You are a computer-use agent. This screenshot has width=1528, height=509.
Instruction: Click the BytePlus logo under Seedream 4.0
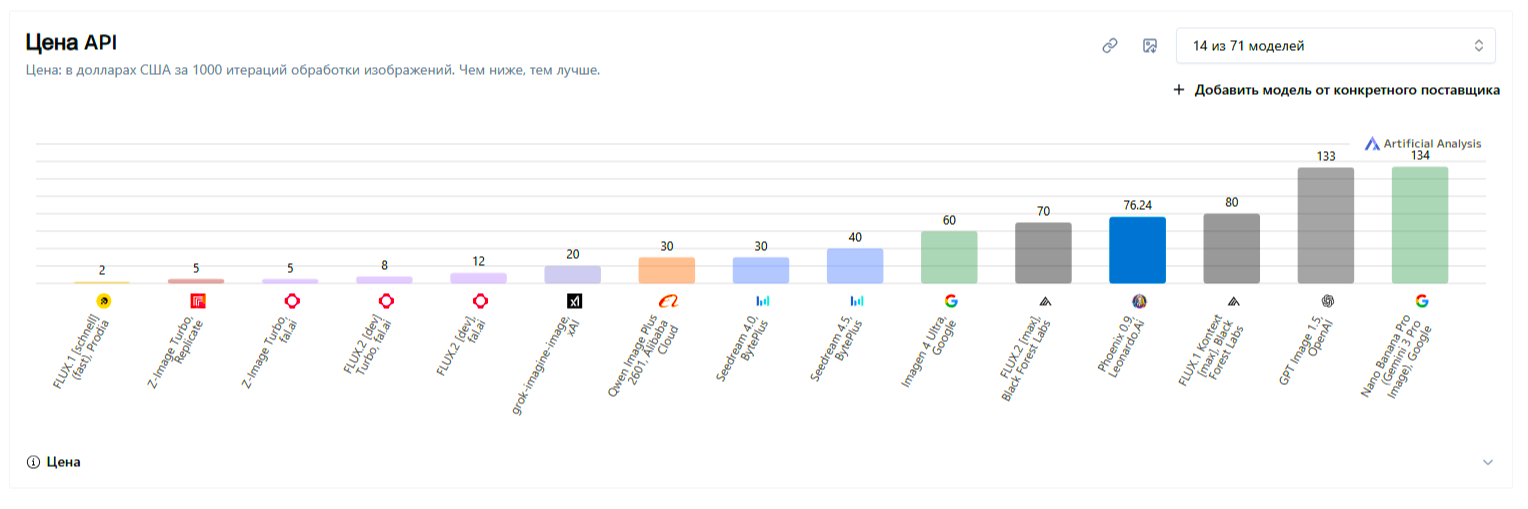[x=762, y=300]
